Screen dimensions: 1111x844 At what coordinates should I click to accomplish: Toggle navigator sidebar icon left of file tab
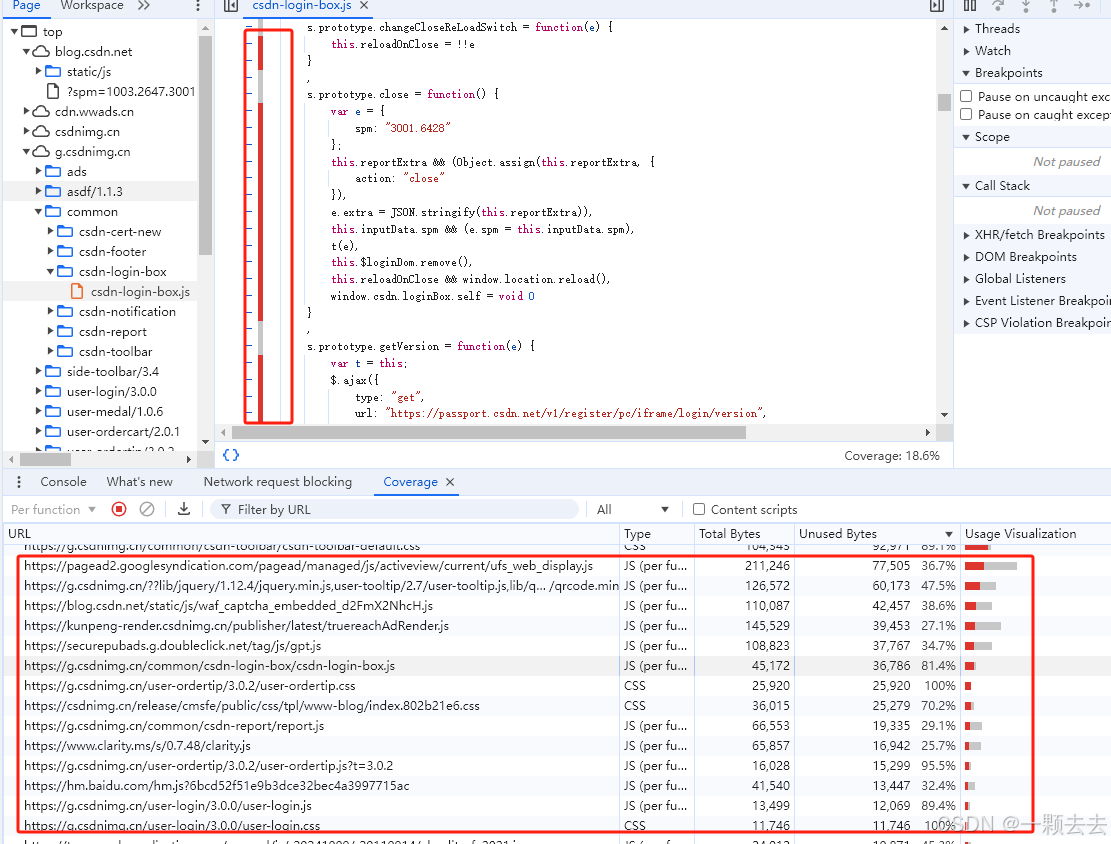pyautogui.click(x=230, y=6)
